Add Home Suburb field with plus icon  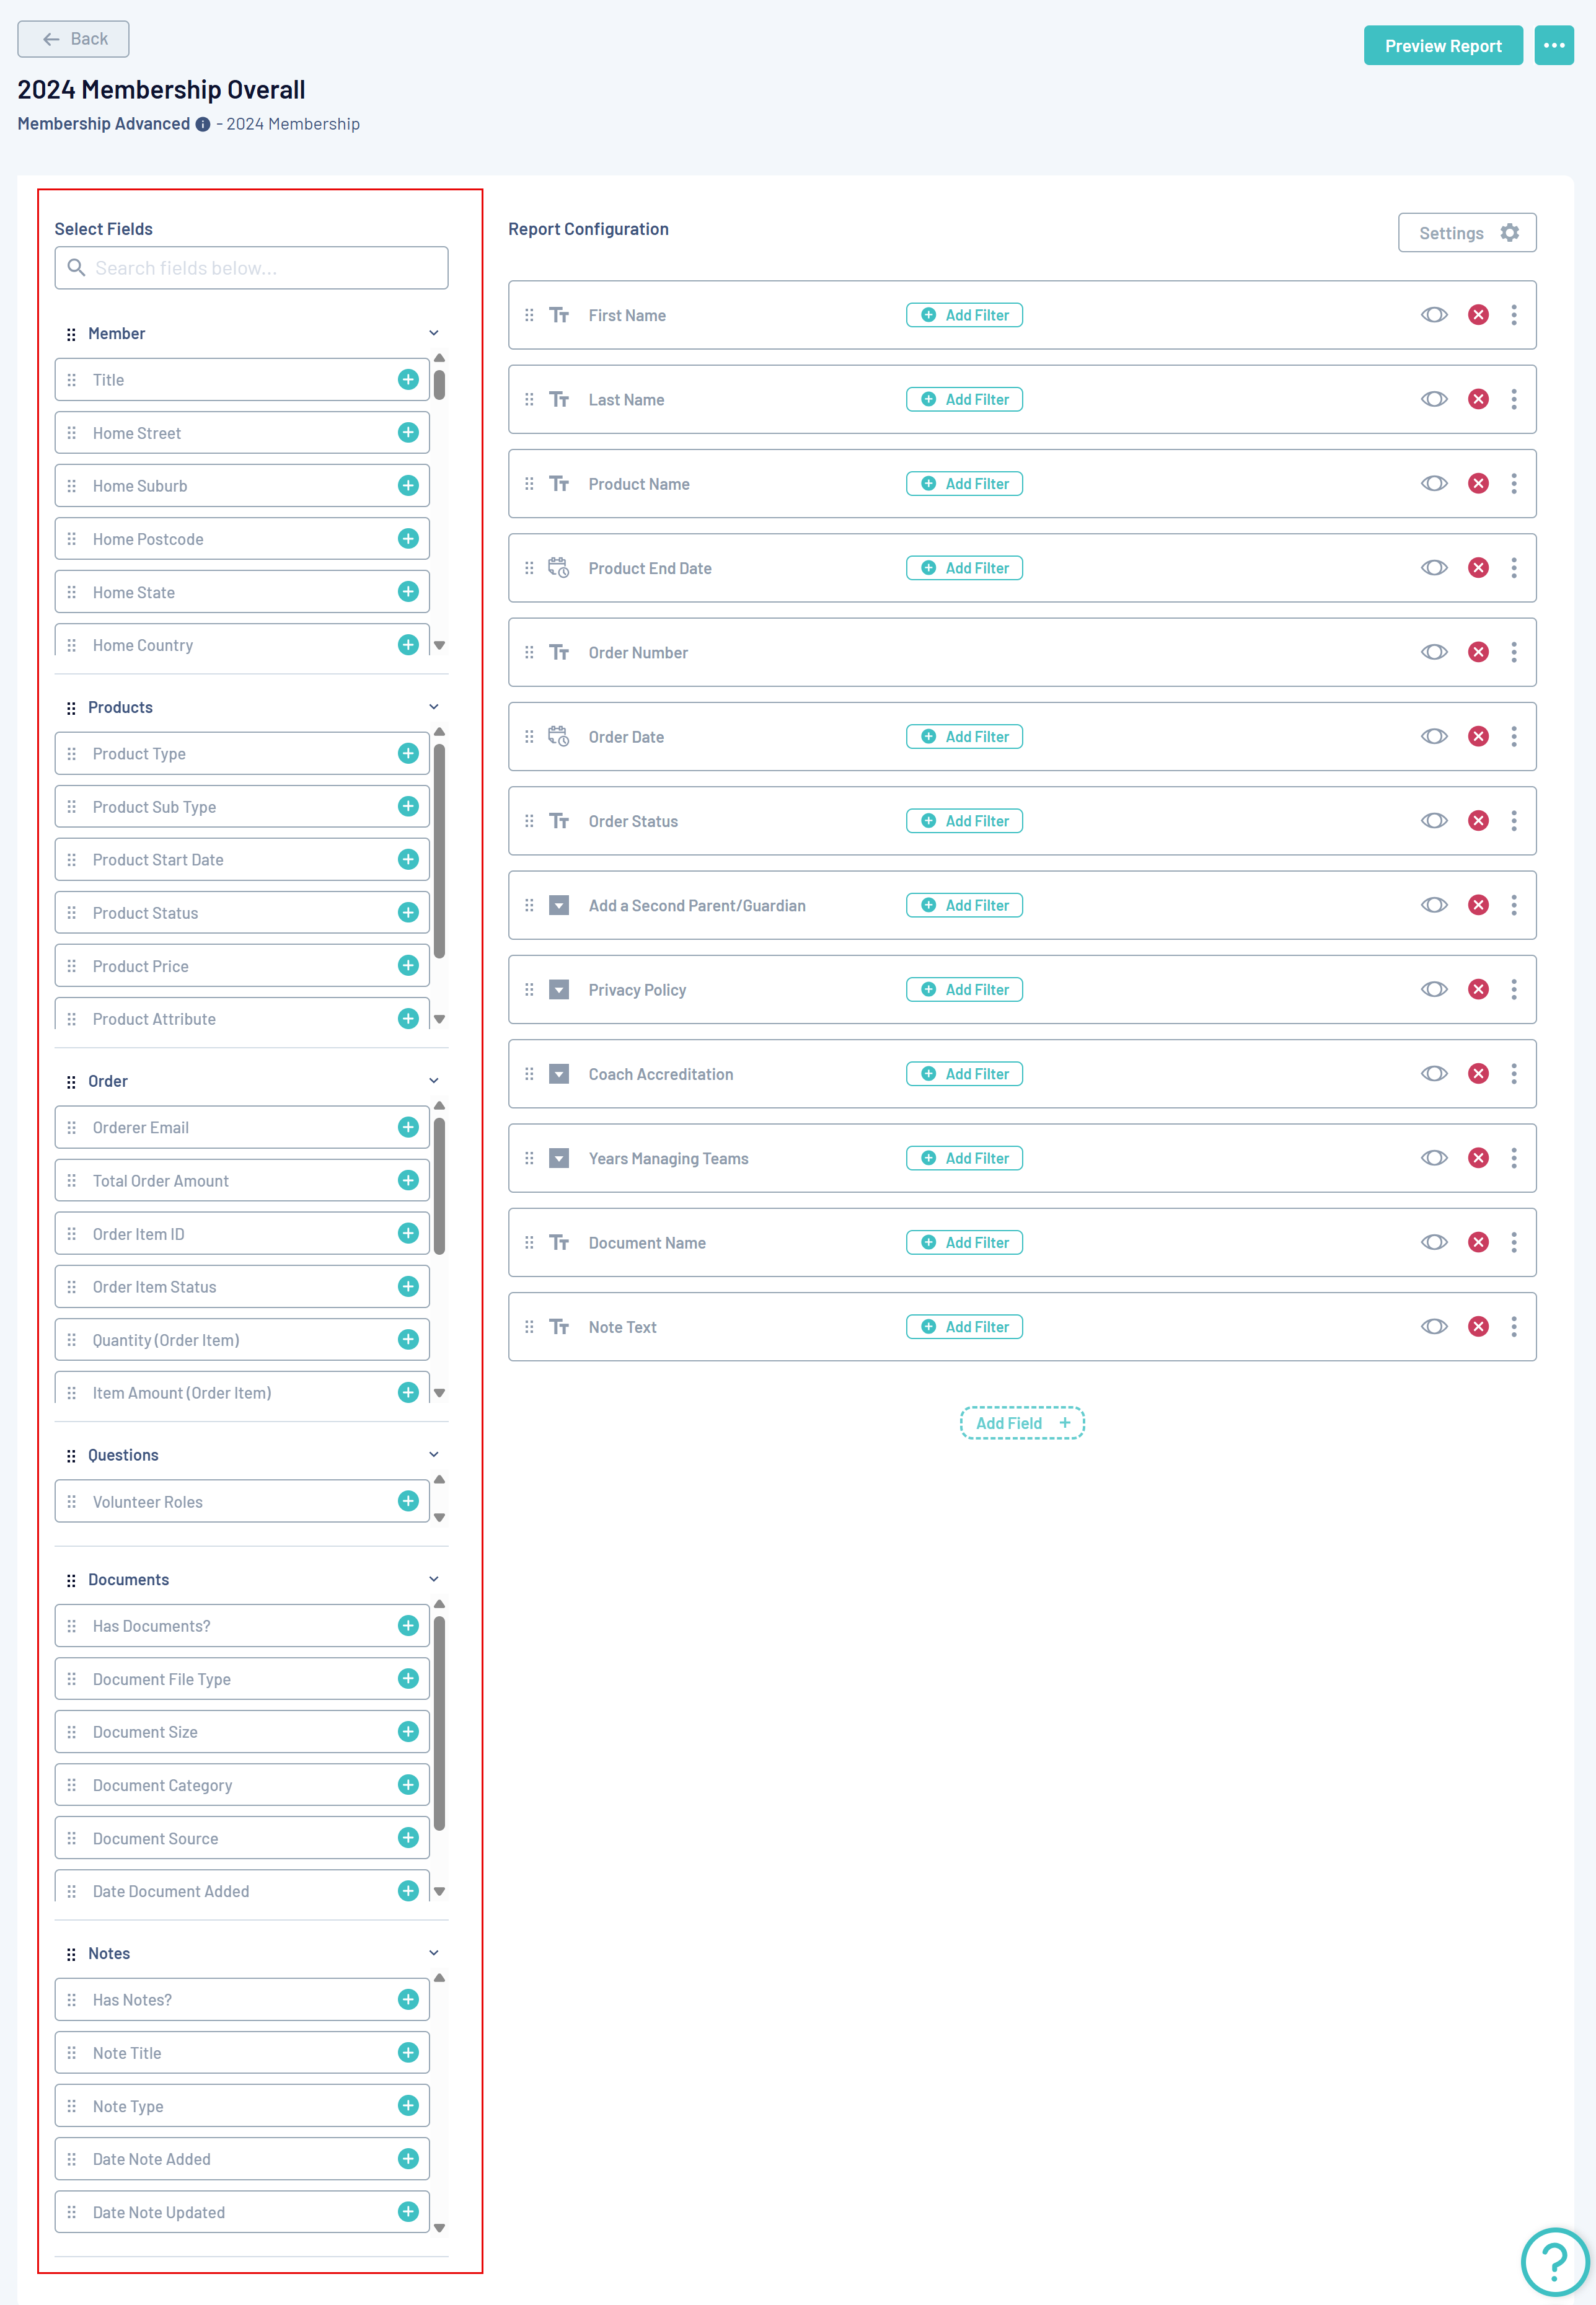point(408,486)
